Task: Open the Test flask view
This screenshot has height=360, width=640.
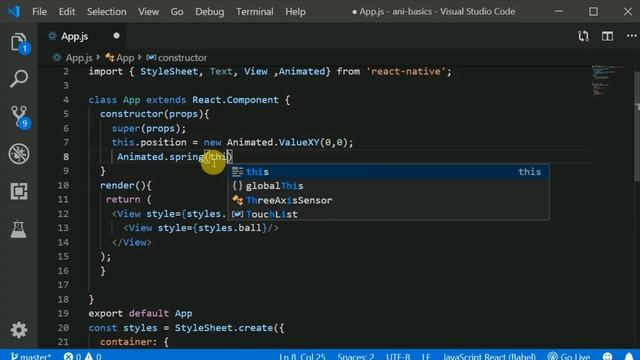Action: (x=18, y=229)
